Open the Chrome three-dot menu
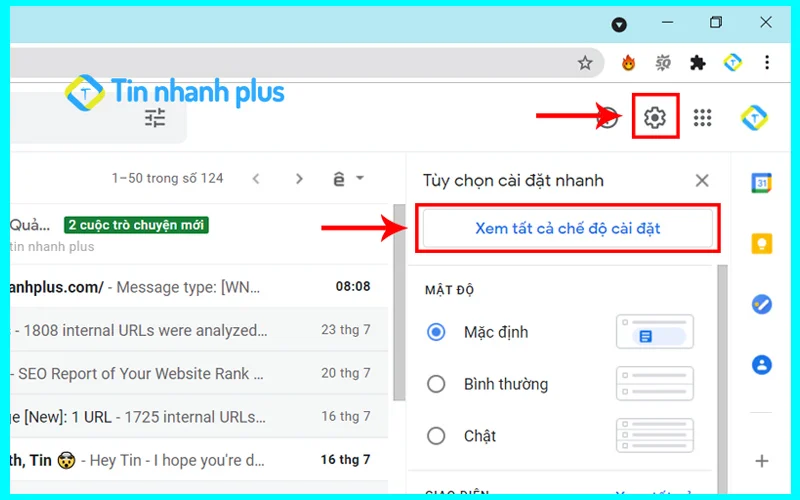 click(x=767, y=63)
